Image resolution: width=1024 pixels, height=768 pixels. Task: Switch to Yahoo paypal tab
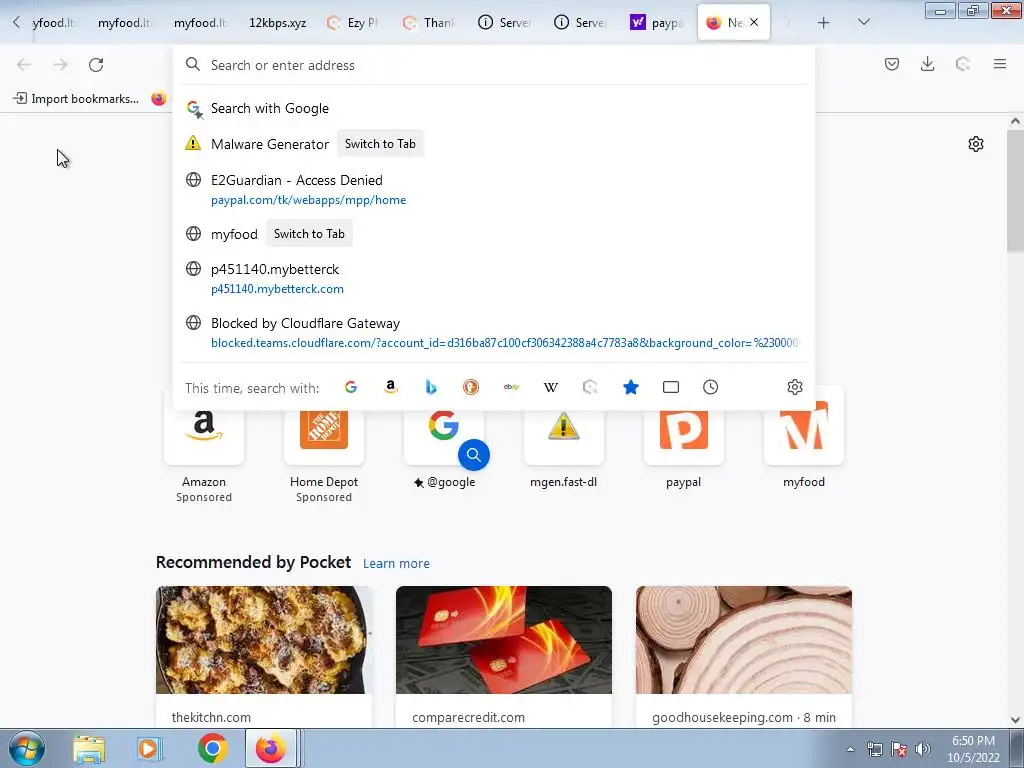(656, 23)
